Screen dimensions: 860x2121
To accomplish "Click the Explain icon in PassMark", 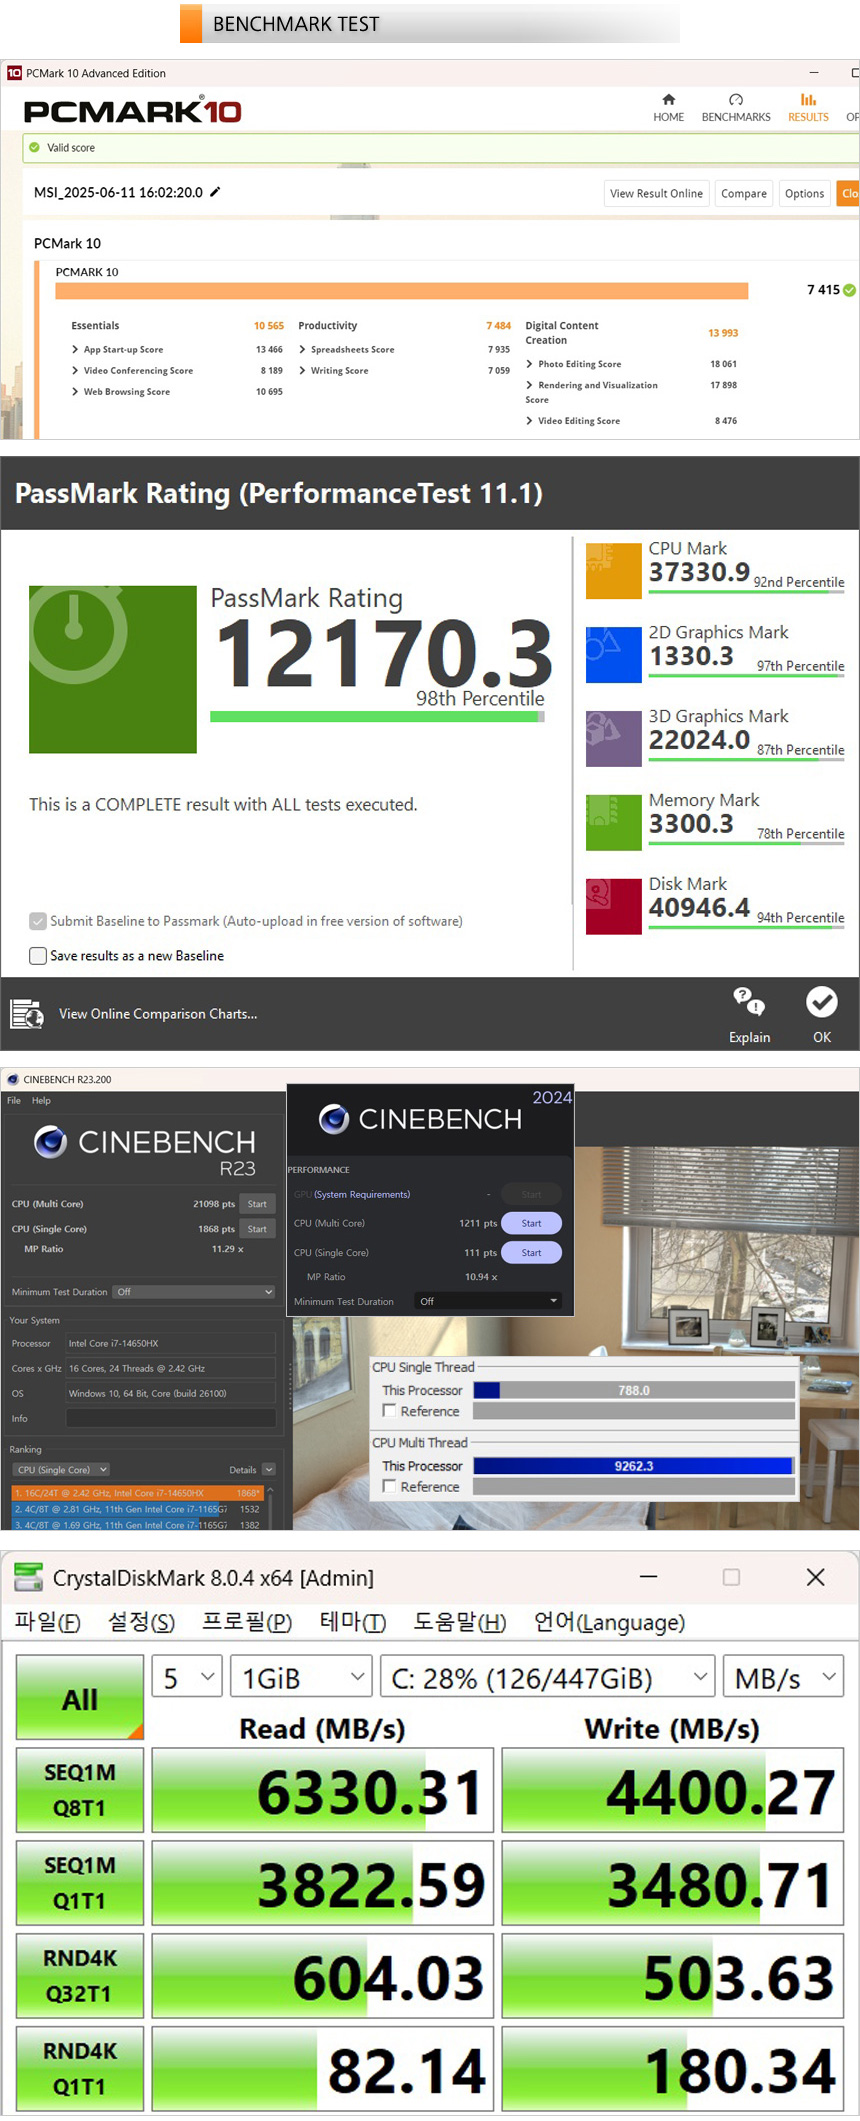I will [x=749, y=1002].
